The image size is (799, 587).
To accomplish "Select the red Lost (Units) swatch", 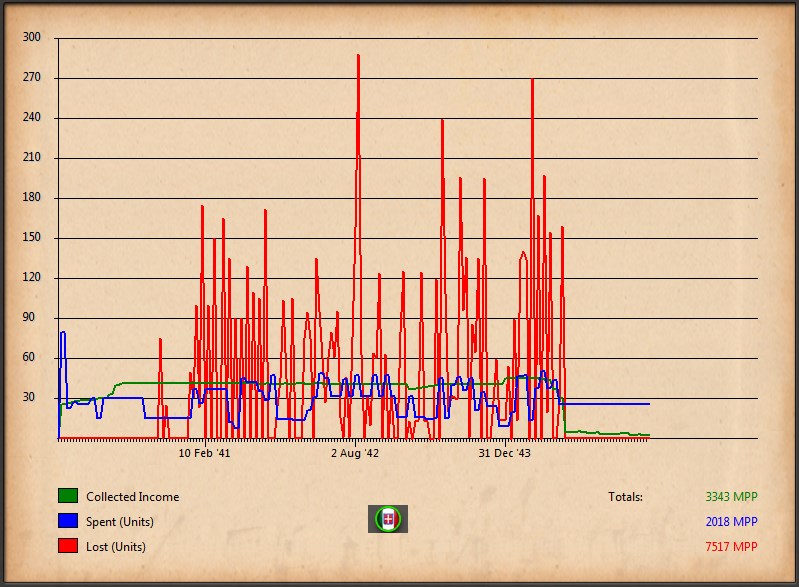I will [68, 546].
